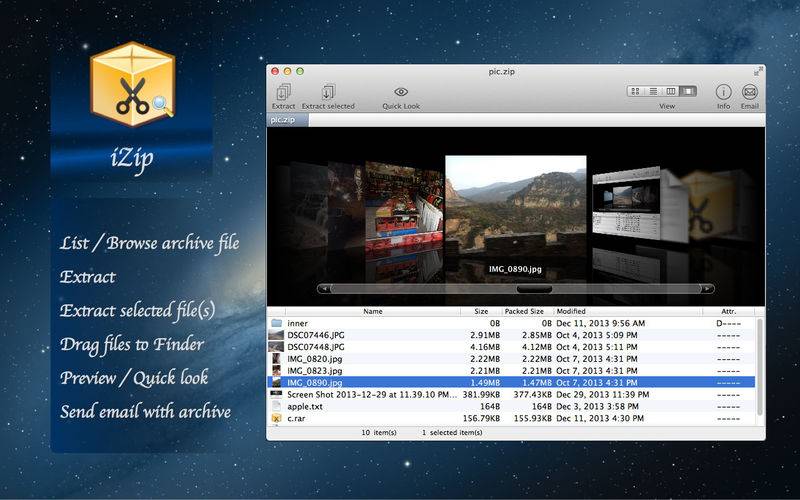This screenshot has height=500, width=800.
Task: Click the Extract toolbar icon
Action: (x=283, y=92)
